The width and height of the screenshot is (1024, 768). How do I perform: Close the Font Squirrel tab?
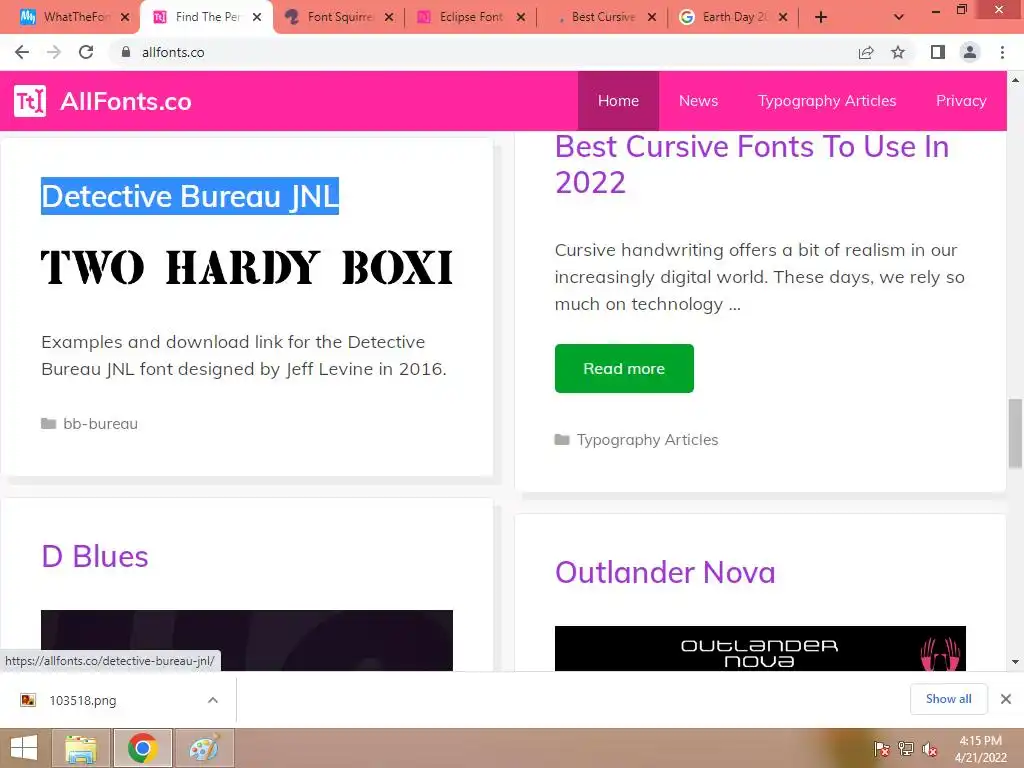[389, 17]
